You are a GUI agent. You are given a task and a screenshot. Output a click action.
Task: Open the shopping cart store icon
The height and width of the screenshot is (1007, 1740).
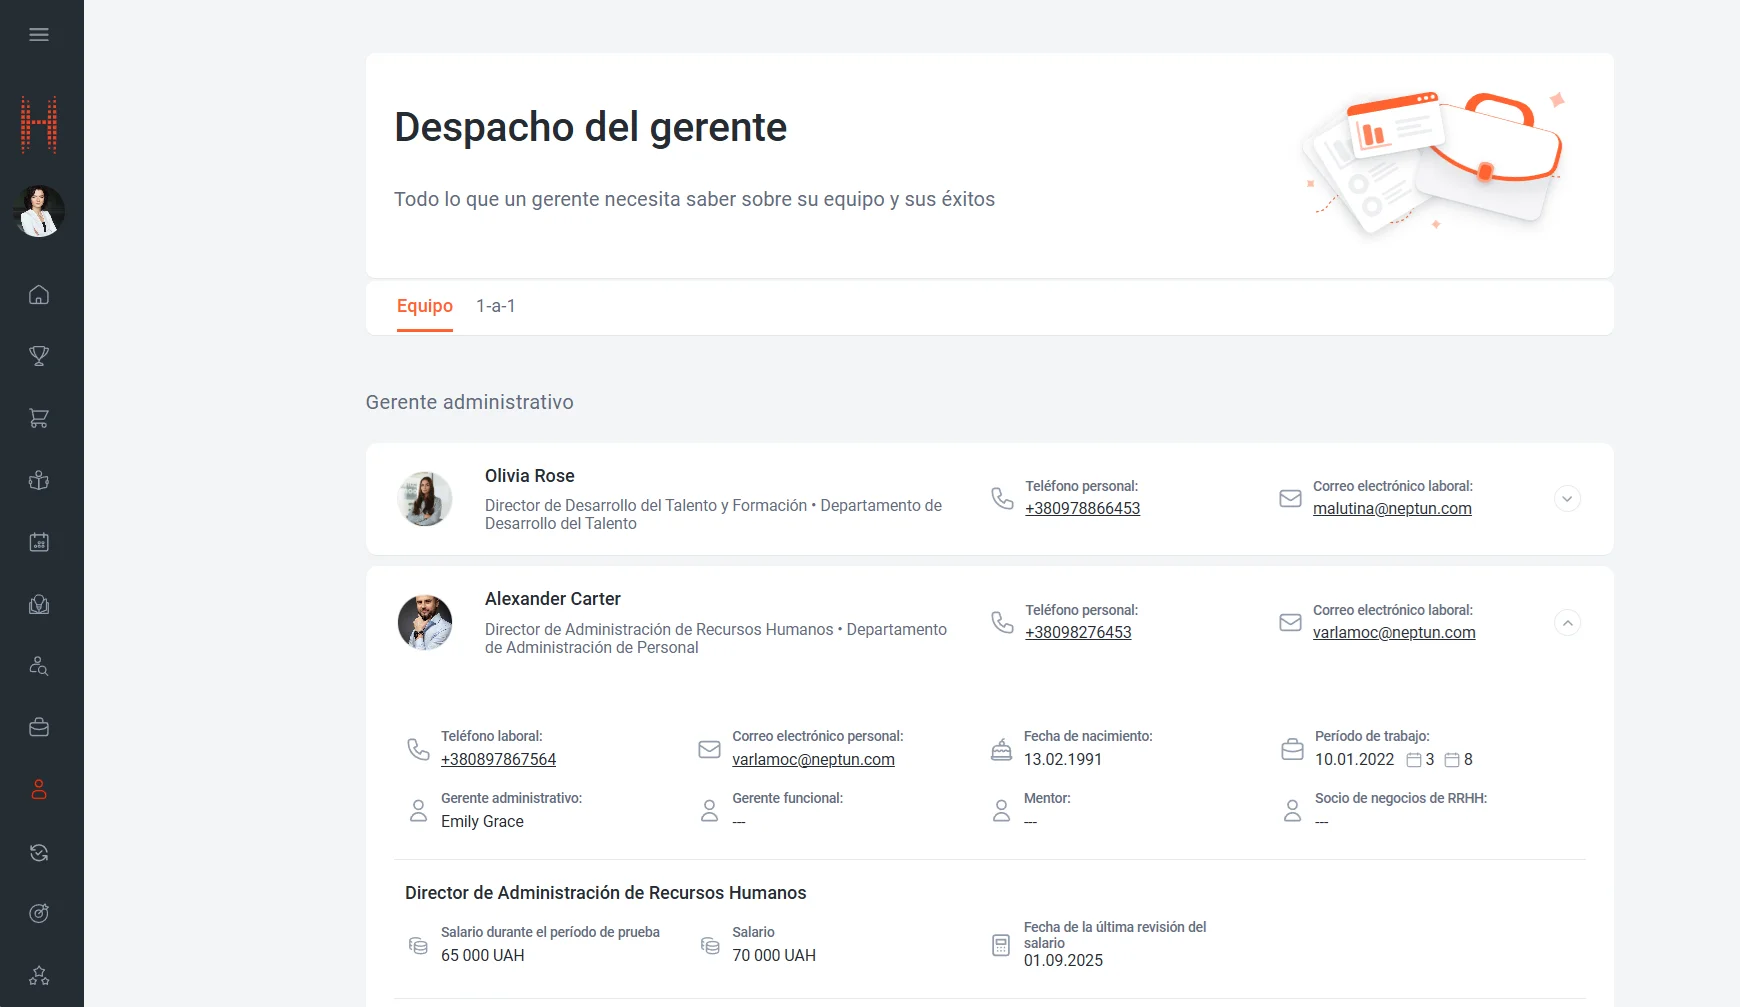tap(39, 418)
